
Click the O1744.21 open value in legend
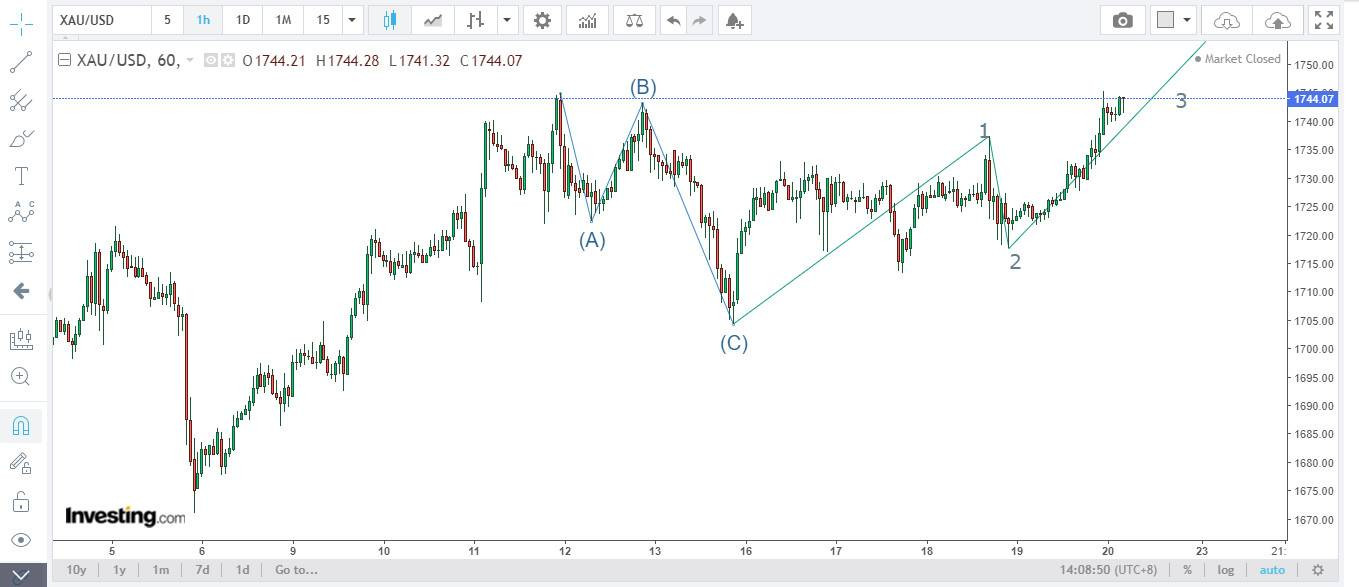(x=274, y=60)
